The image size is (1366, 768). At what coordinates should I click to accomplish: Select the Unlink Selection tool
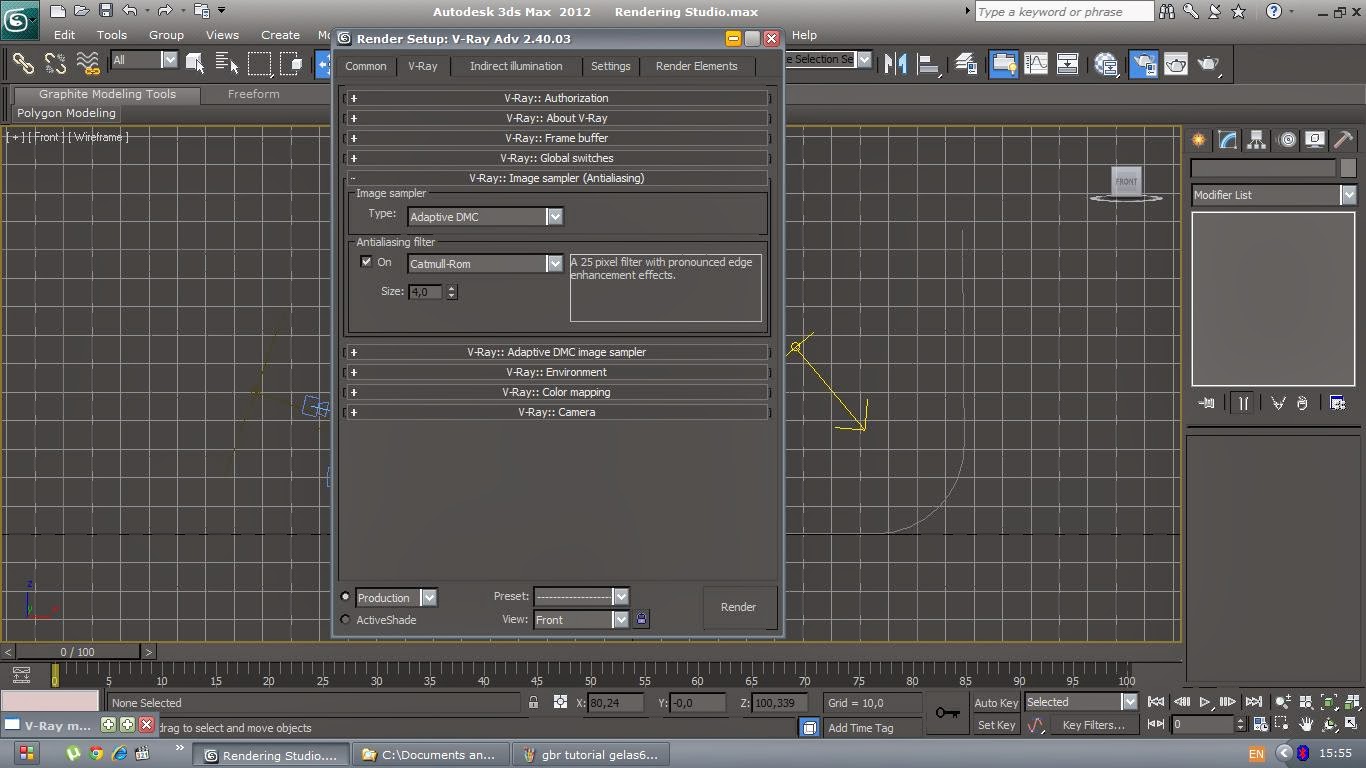click(x=55, y=64)
